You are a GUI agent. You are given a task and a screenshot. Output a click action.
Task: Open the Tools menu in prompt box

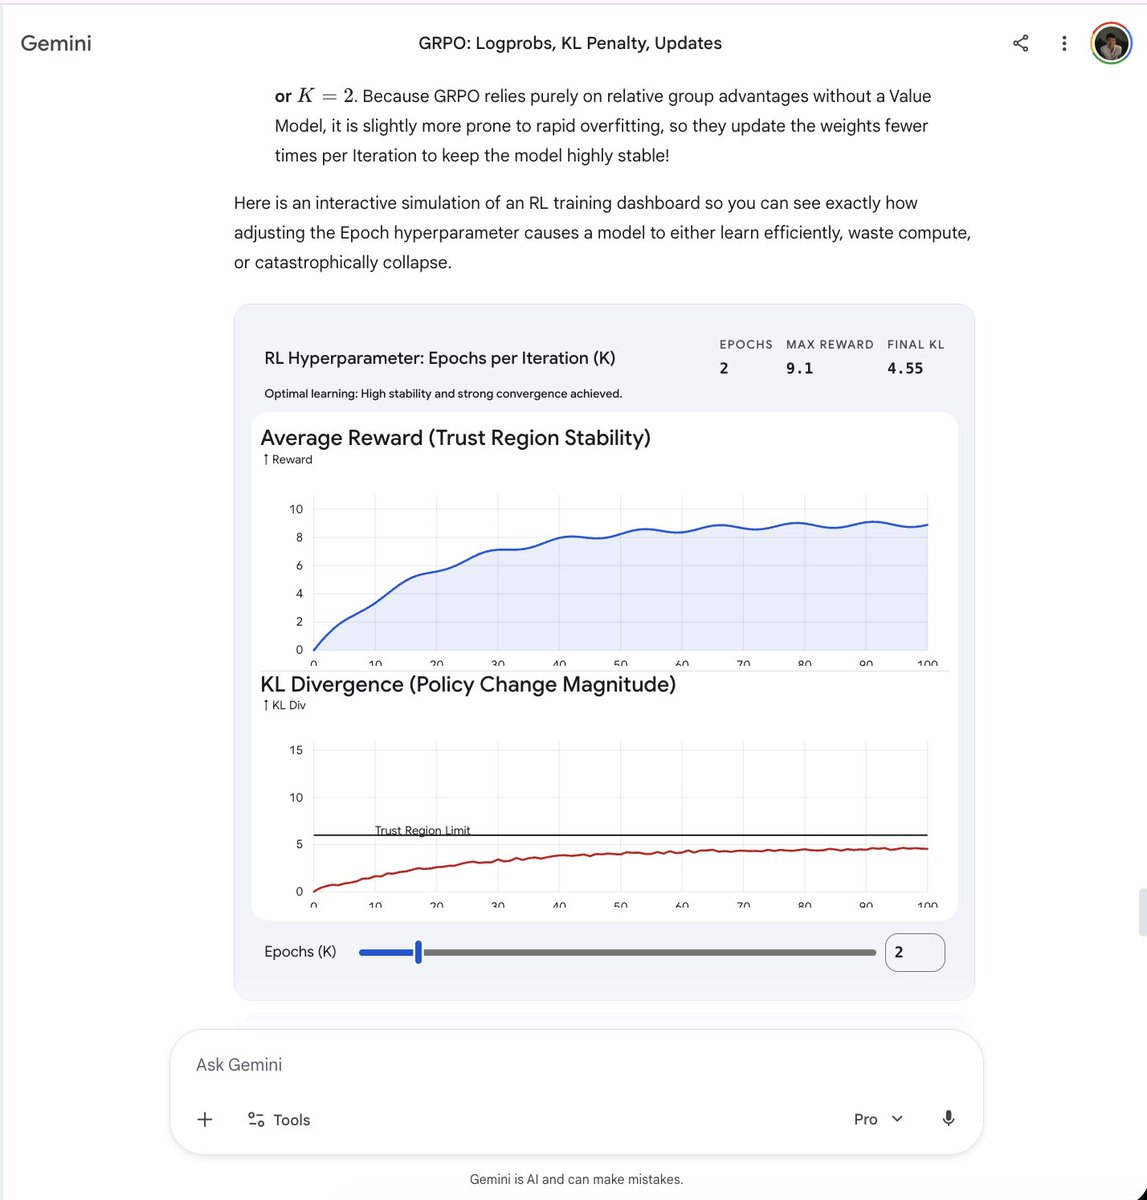[x=279, y=1119]
